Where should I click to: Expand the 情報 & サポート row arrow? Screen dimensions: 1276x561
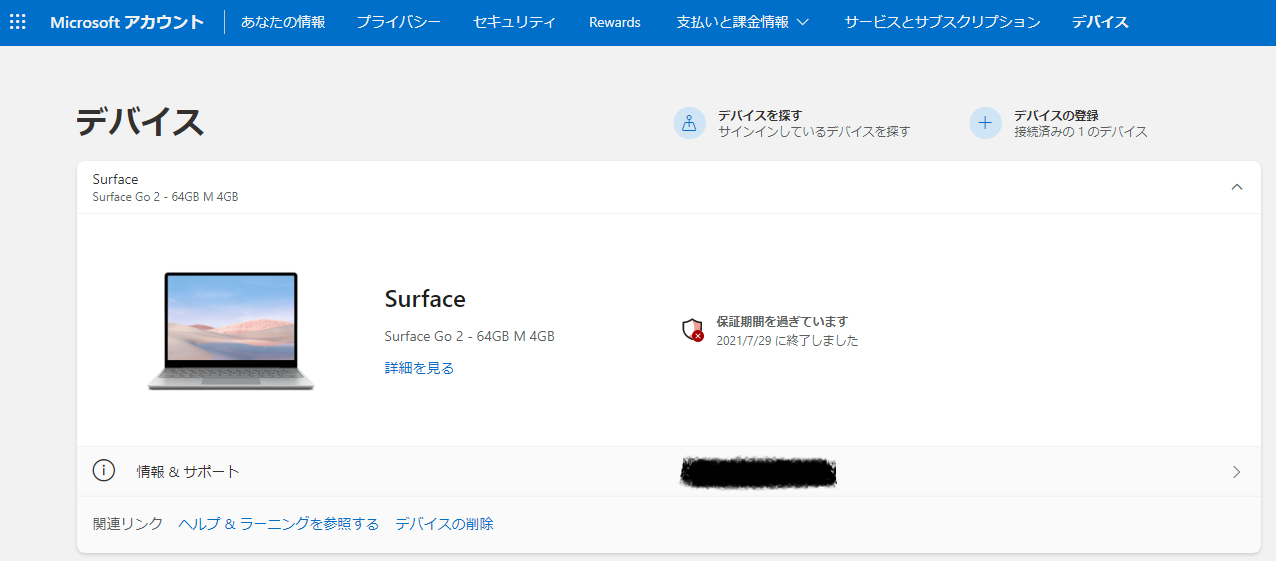pyautogui.click(x=1237, y=472)
